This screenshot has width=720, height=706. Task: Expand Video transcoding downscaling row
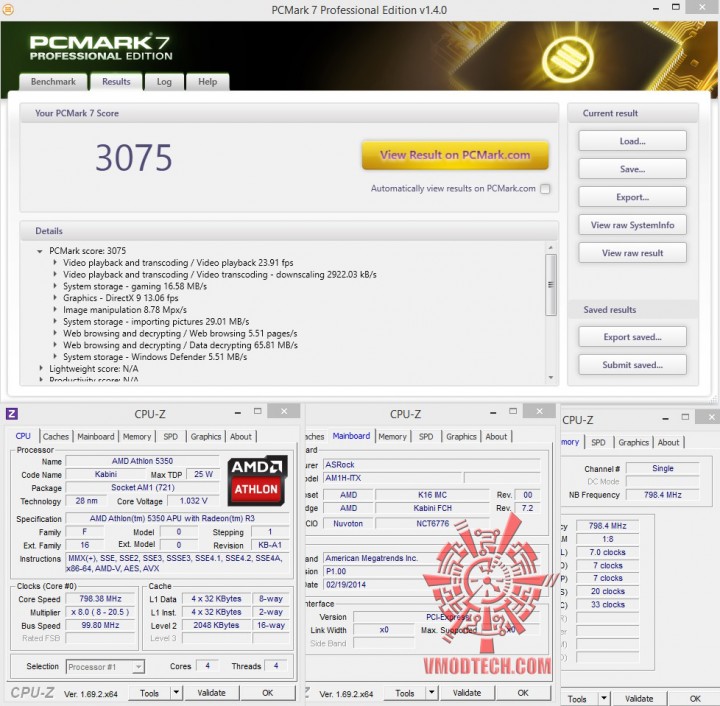(55, 275)
